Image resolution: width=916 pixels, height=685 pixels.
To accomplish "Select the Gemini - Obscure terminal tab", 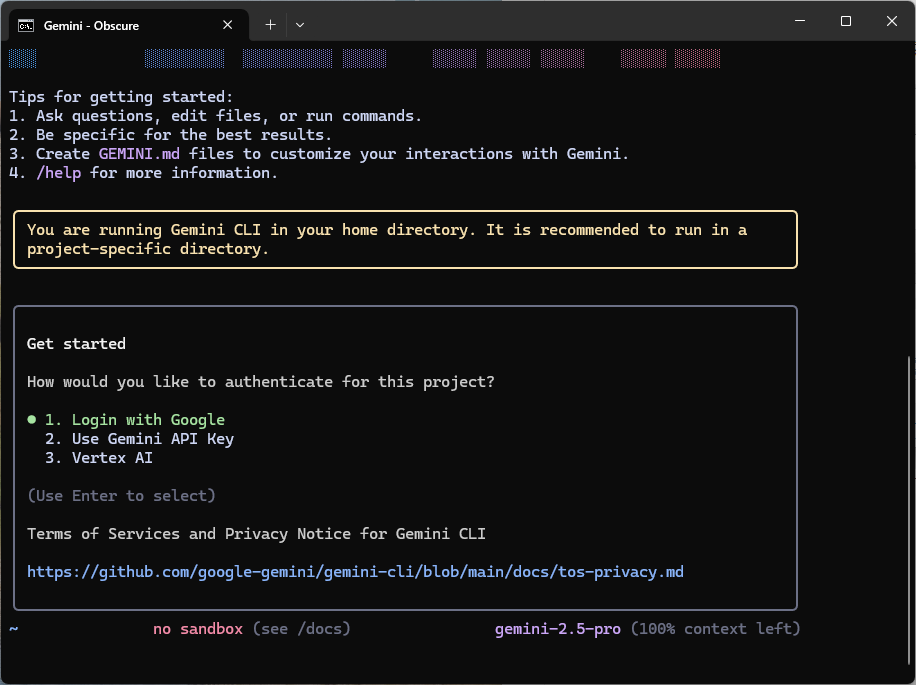I will click(x=129, y=25).
